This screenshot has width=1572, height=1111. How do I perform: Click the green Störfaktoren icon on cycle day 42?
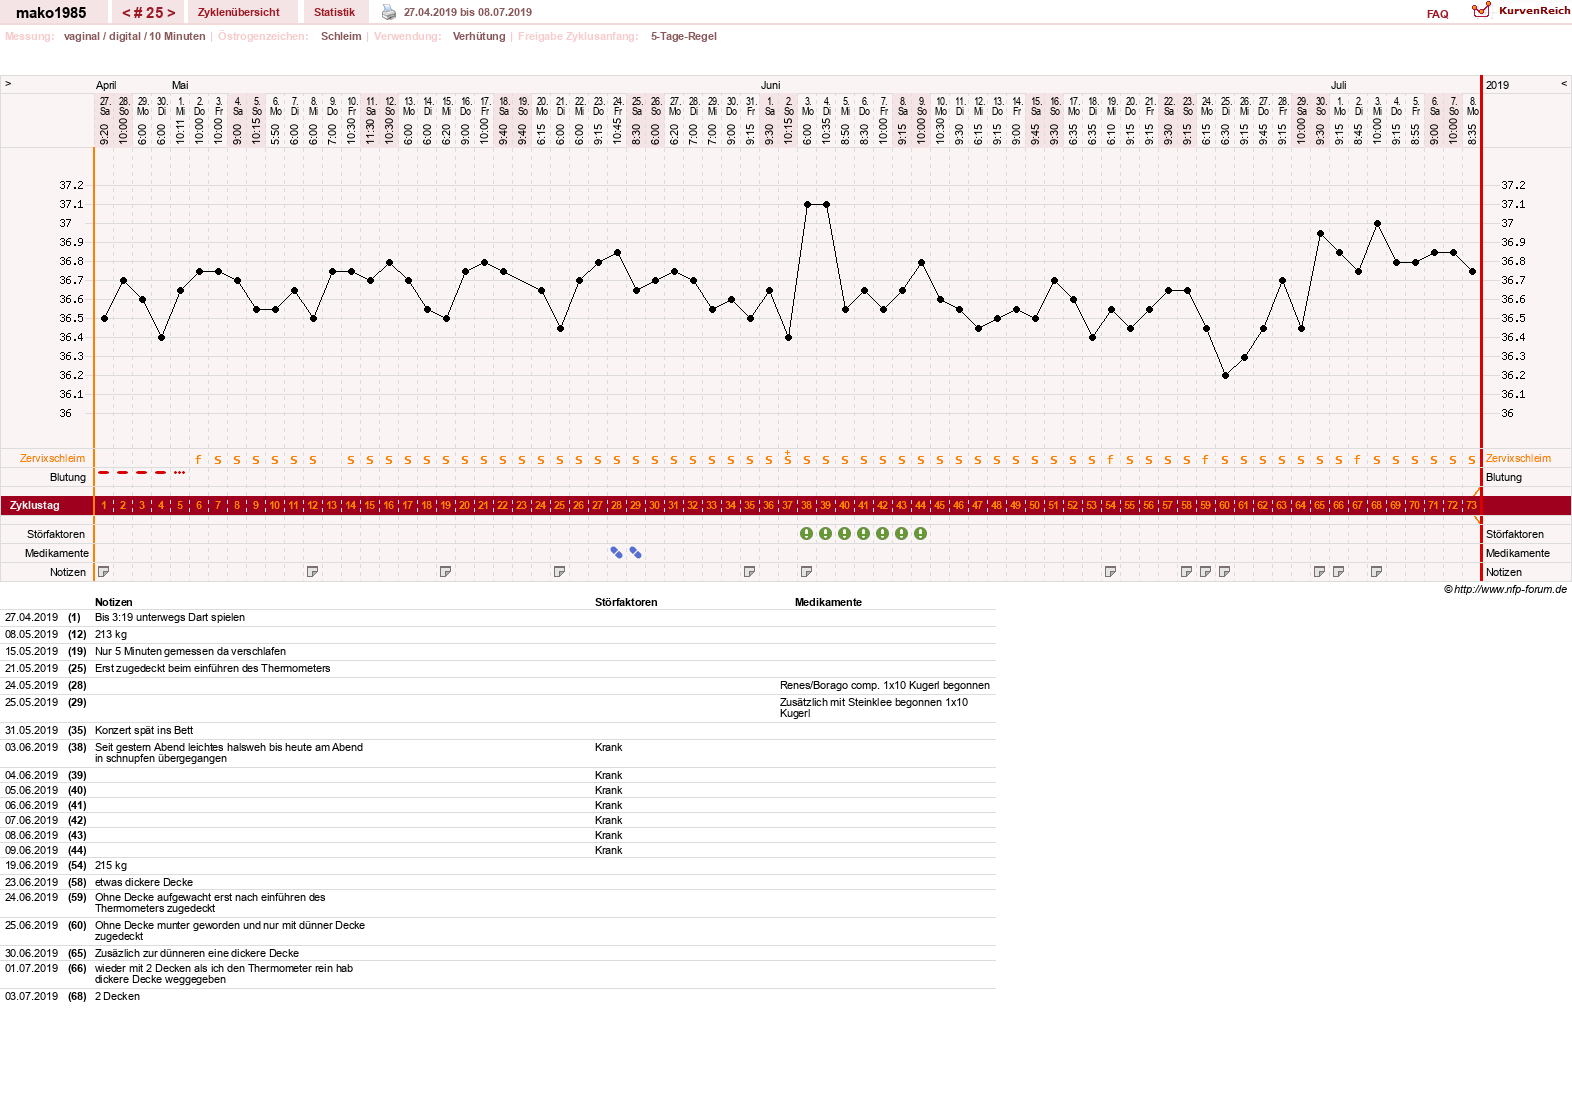tap(883, 534)
